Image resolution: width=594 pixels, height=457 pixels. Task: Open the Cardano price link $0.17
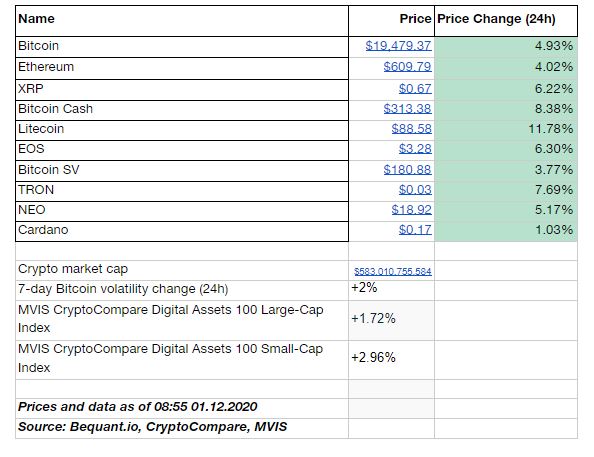click(x=415, y=230)
